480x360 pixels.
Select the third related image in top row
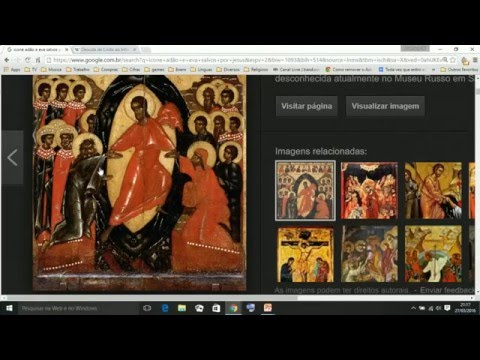pos(433,190)
